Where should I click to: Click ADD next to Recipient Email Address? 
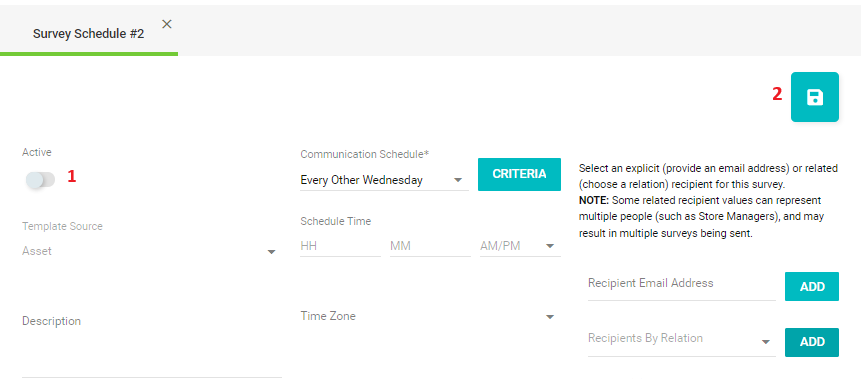812,287
